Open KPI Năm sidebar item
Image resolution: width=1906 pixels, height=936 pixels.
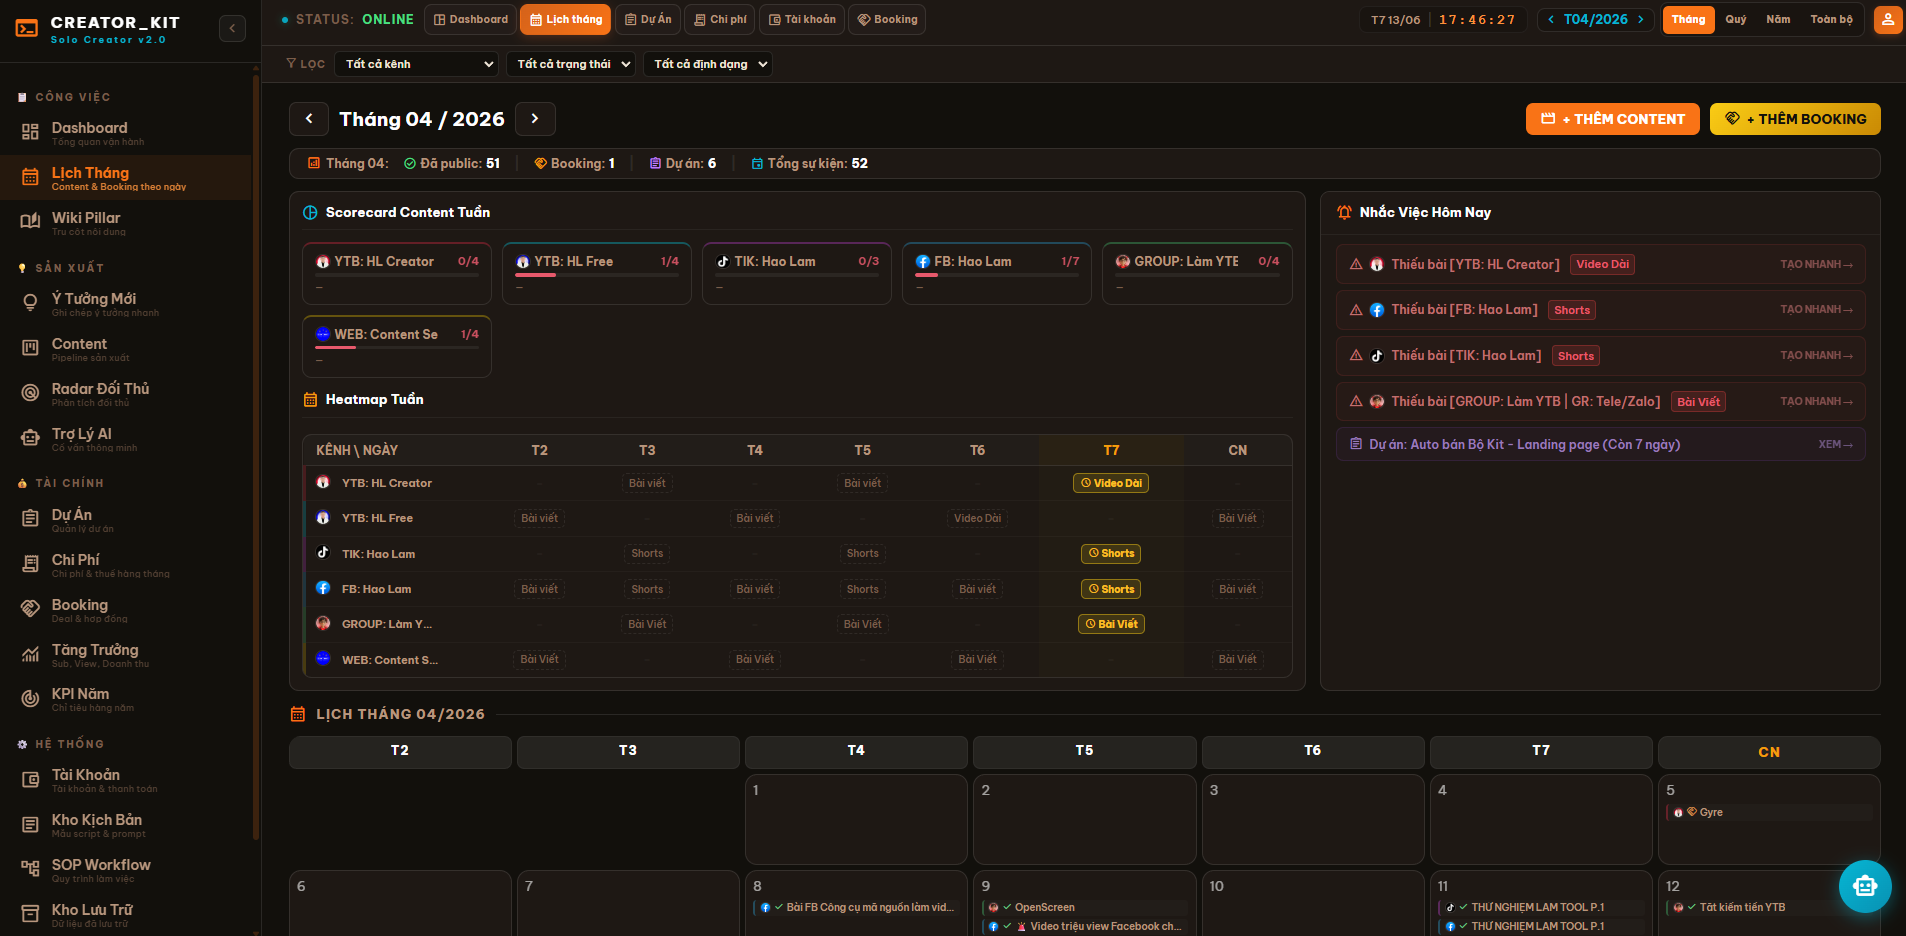pos(126,699)
